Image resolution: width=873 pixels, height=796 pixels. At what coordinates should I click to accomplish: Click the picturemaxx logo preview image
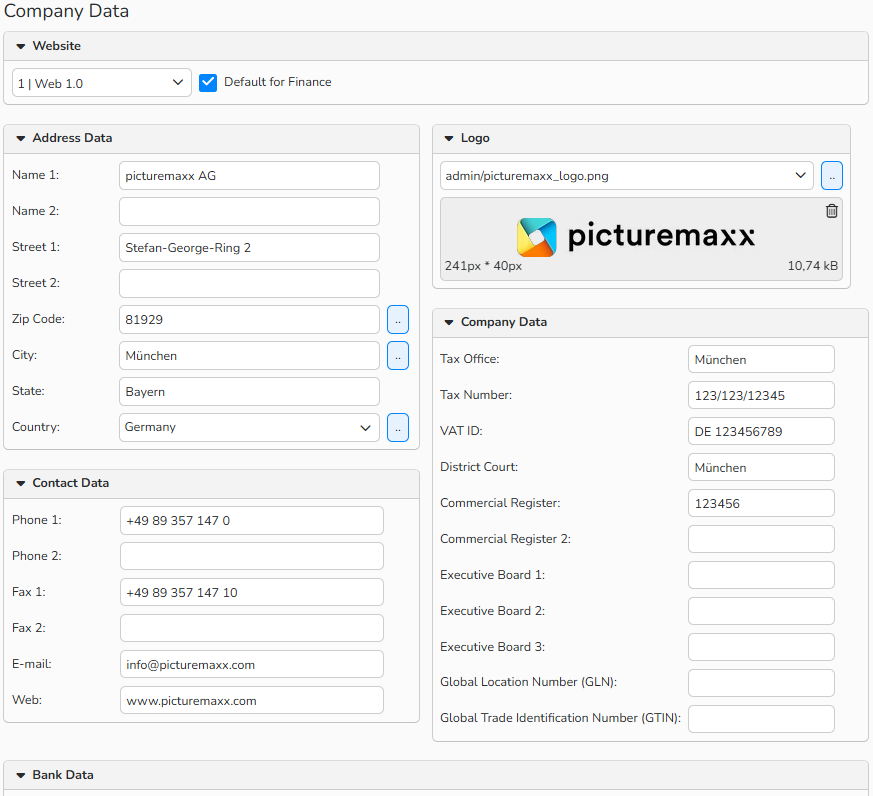636,237
